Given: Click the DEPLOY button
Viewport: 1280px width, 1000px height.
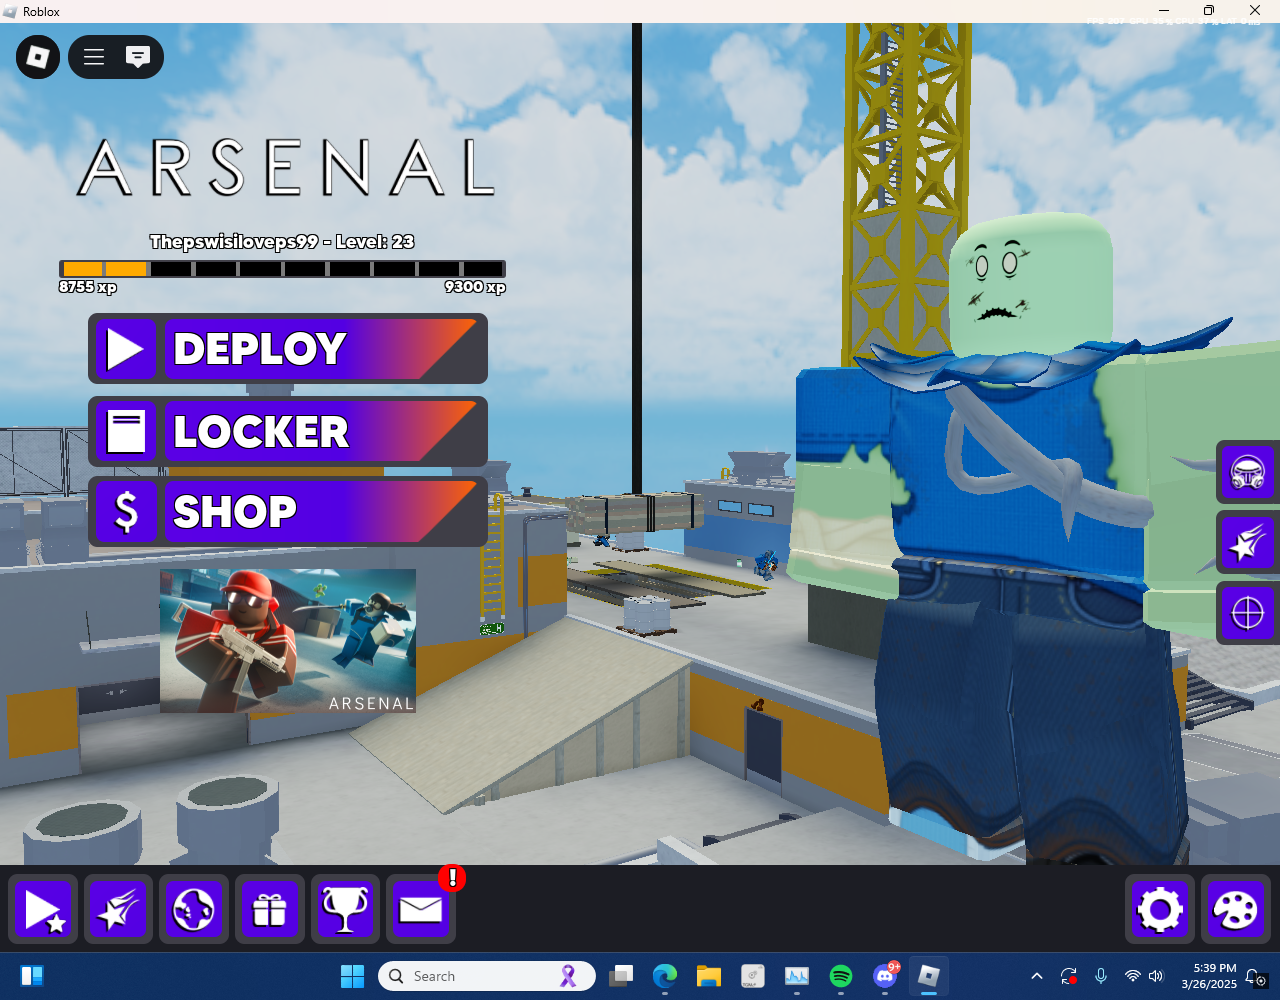Looking at the screenshot, I should click(288, 349).
